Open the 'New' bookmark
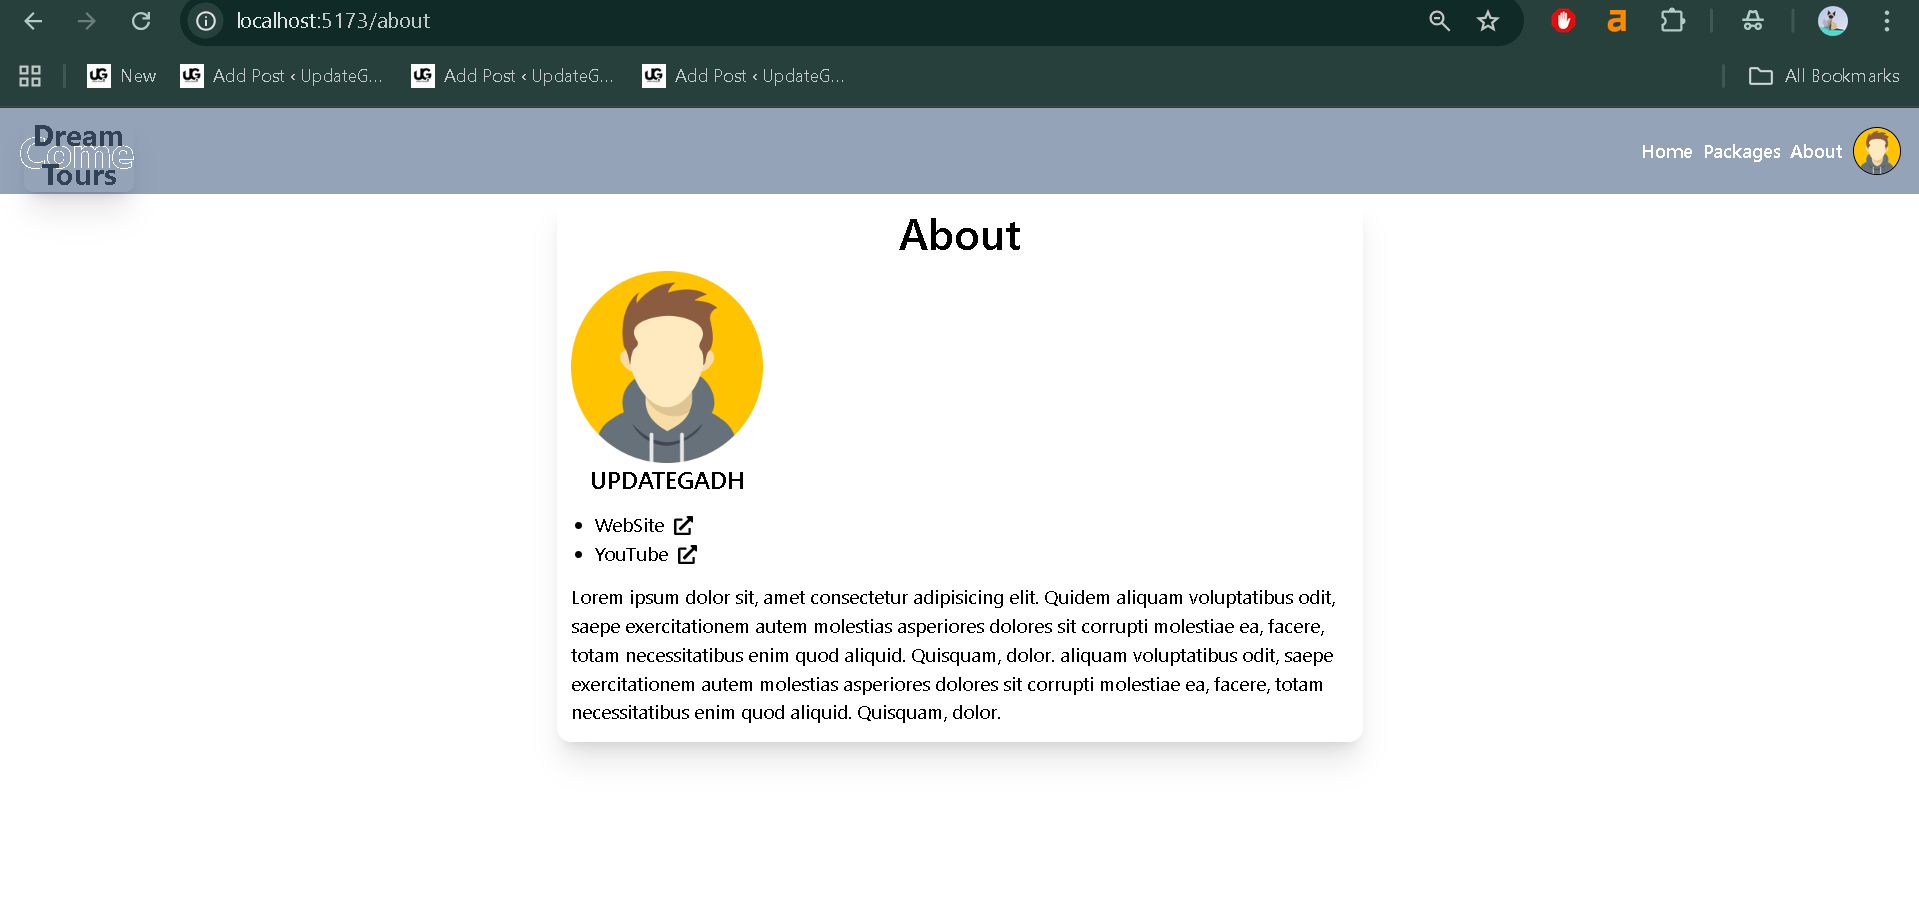 point(122,76)
